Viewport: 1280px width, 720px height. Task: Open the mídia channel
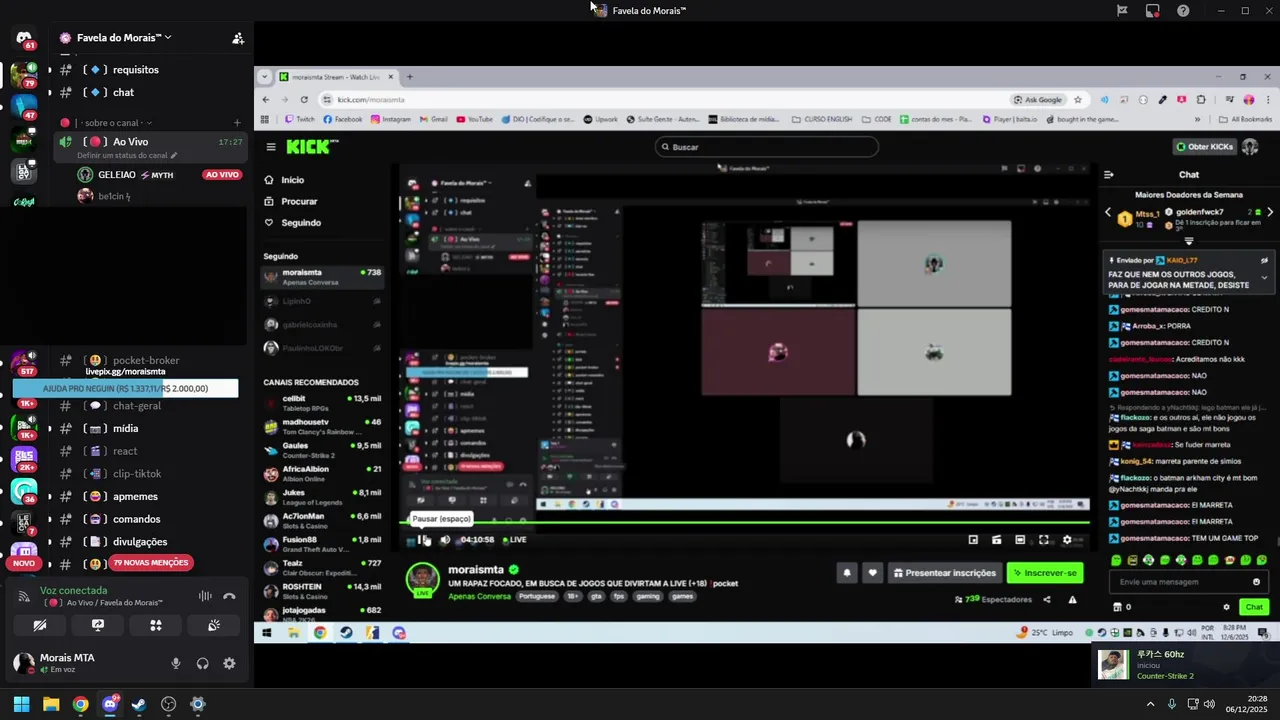point(150,428)
